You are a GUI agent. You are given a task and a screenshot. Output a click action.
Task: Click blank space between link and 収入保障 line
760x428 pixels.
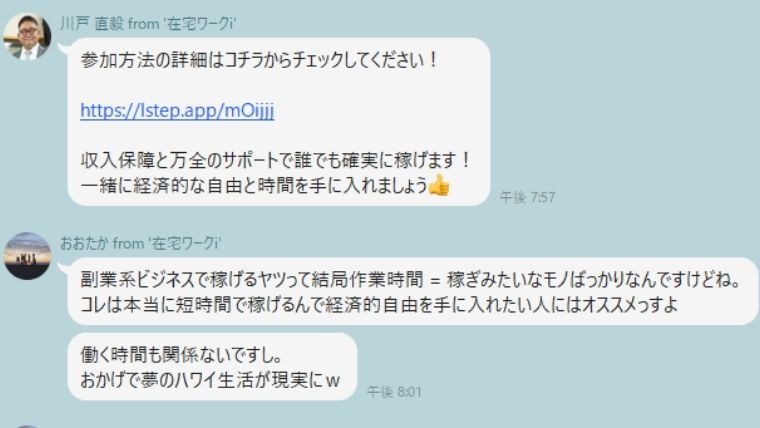click(x=279, y=135)
